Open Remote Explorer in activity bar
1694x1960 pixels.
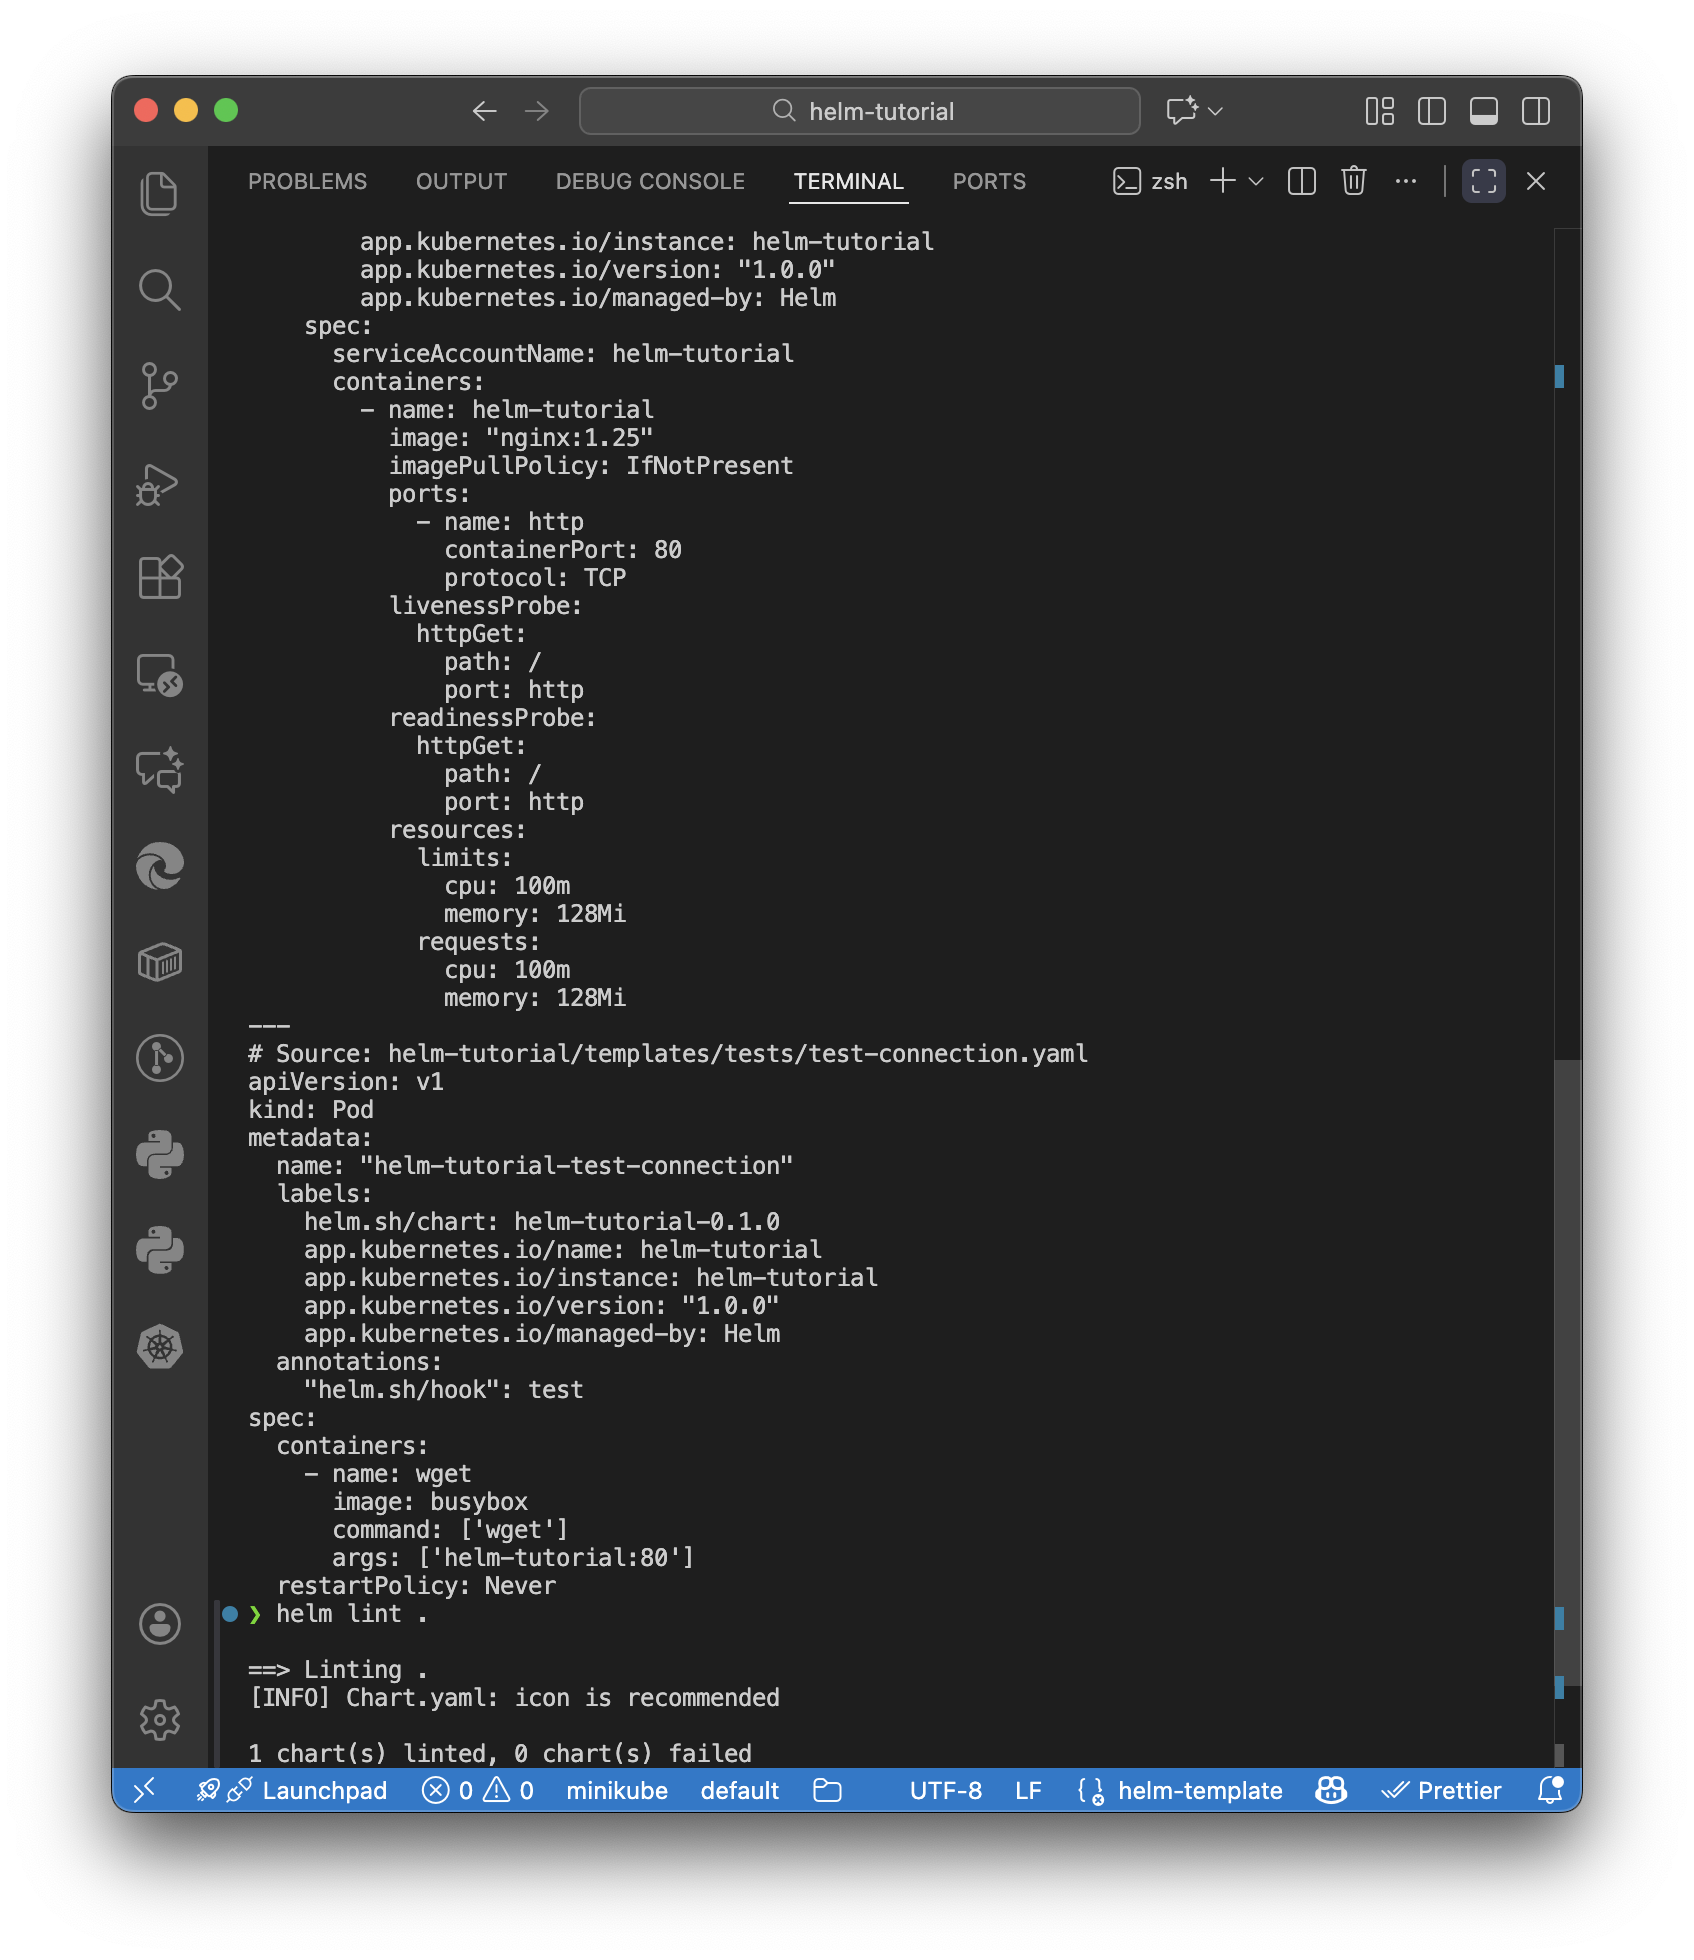pos(159,675)
